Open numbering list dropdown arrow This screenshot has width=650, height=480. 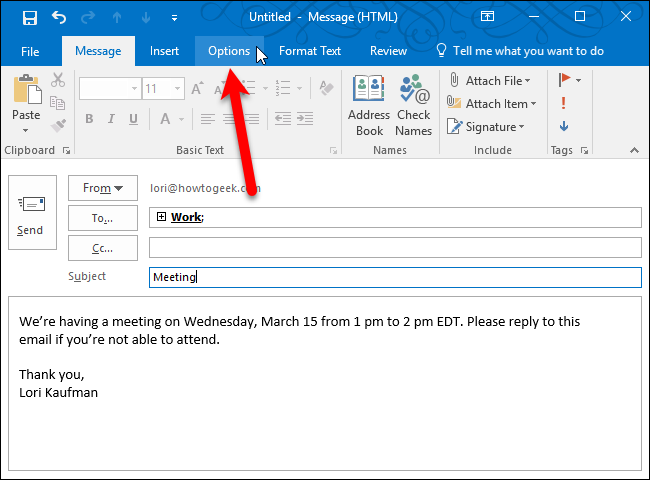[x=299, y=88]
